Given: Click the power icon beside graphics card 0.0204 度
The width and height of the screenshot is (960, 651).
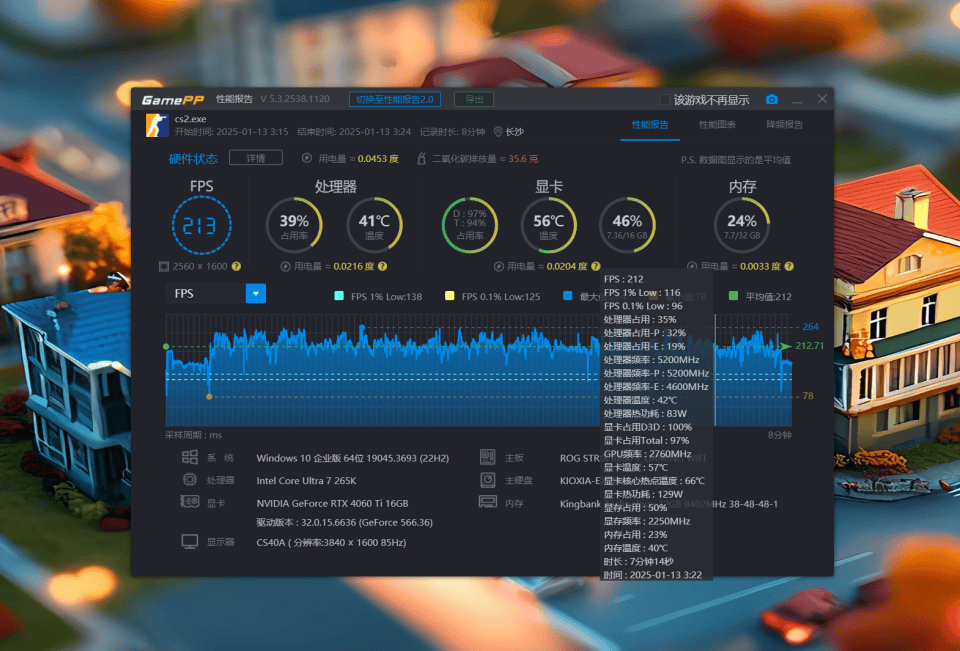Looking at the screenshot, I should click(498, 266).
